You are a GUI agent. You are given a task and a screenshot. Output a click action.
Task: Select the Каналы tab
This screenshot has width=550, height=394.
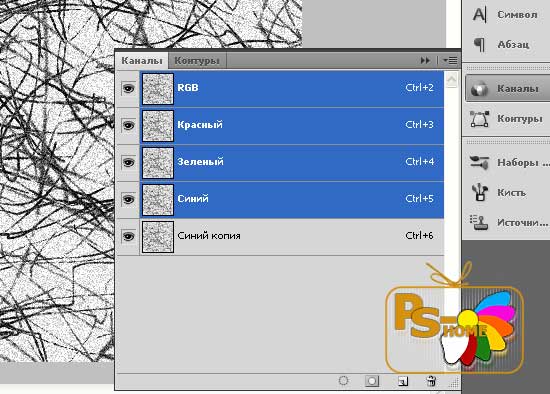142,60
